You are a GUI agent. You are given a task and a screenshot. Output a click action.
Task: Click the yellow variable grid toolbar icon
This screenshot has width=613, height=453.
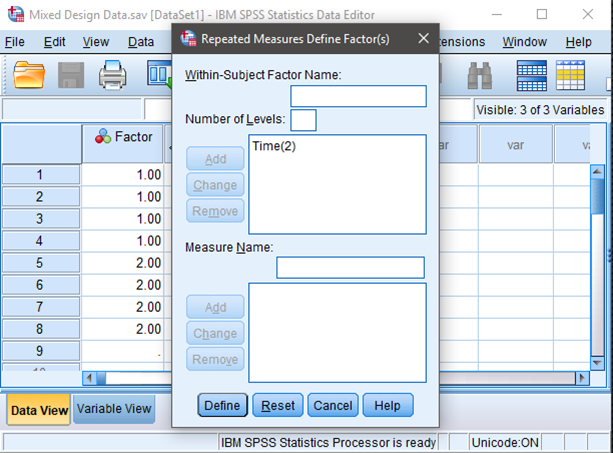570,75
